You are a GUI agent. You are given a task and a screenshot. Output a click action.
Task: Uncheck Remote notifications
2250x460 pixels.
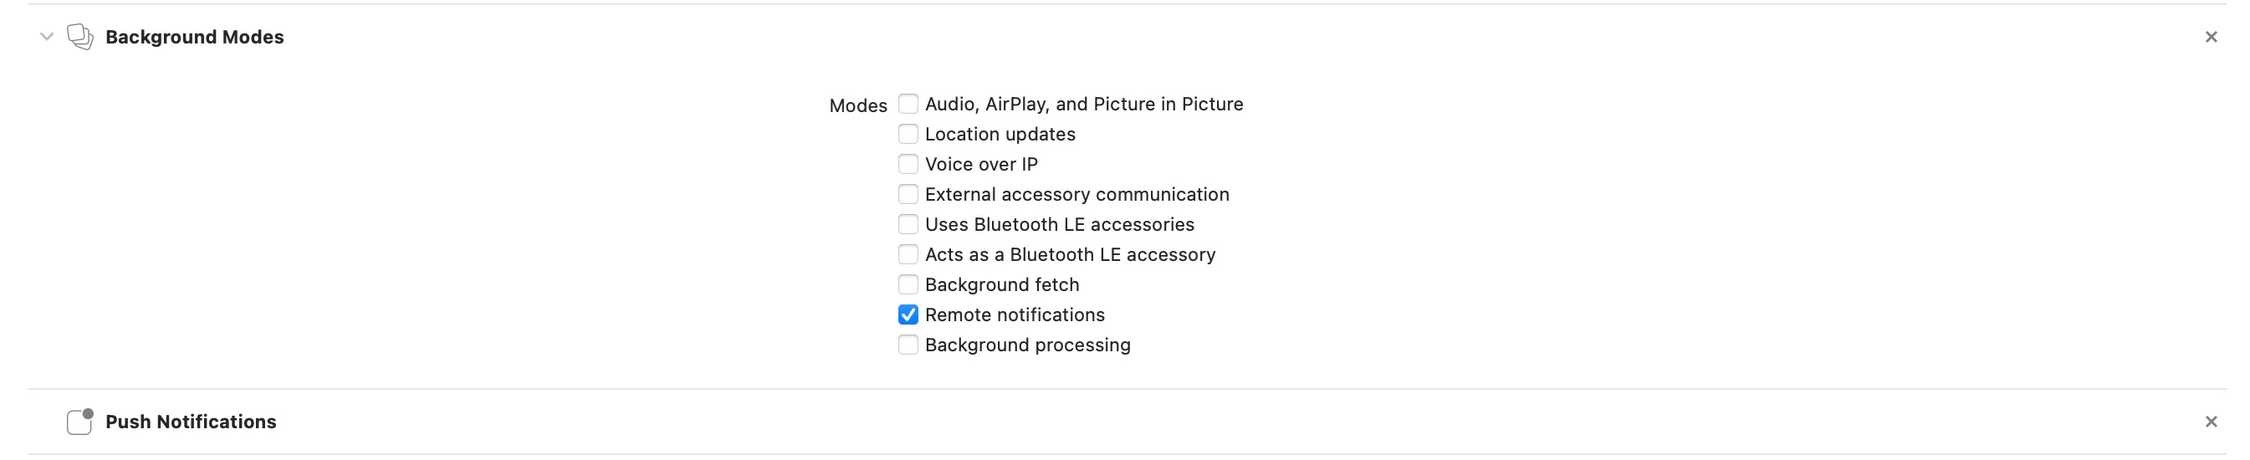point(908,315)
